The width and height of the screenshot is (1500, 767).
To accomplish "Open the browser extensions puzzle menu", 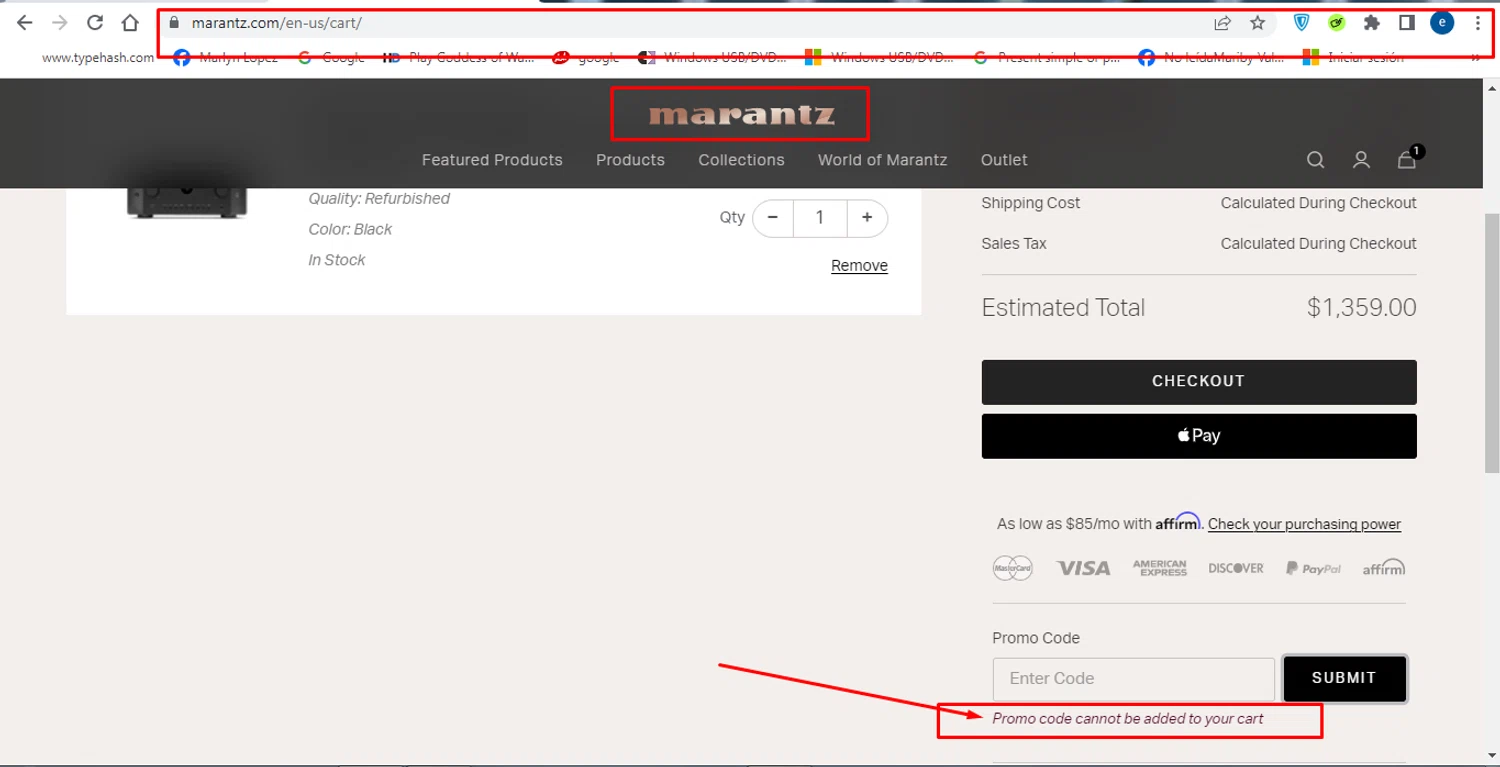I will point(1372,23).
